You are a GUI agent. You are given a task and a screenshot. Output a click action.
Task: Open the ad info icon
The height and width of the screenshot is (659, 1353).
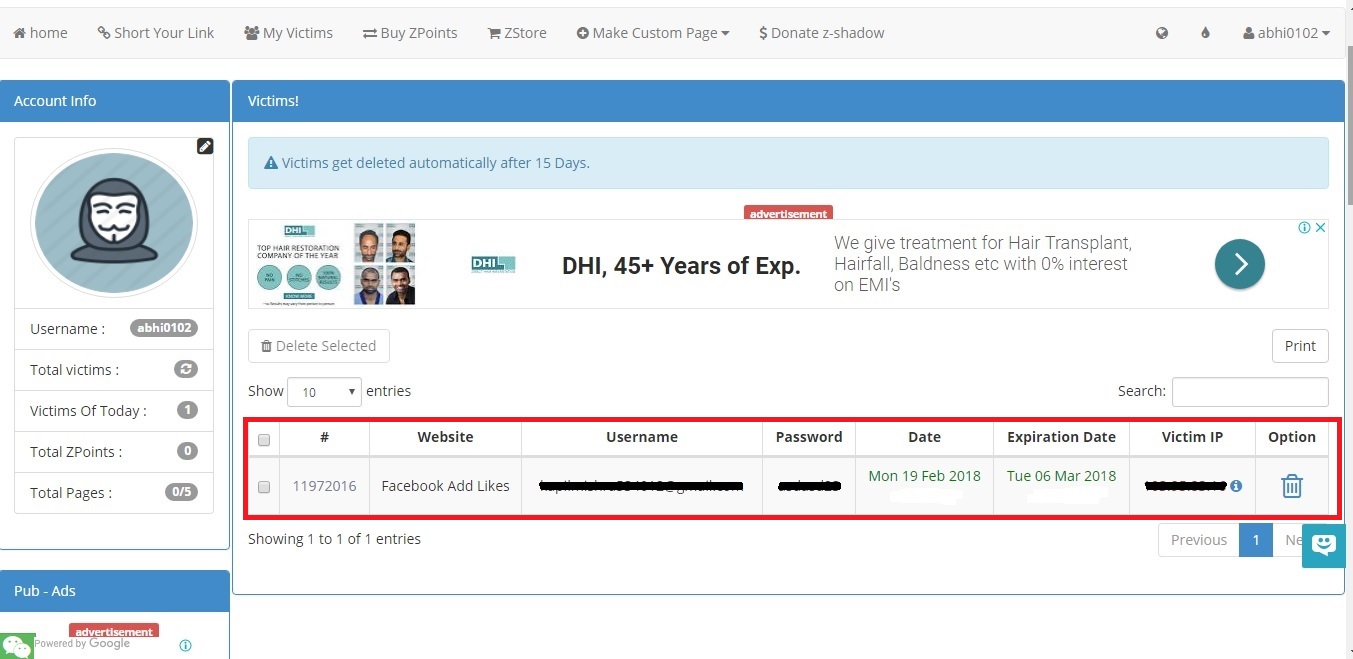tap(1304, 228)
